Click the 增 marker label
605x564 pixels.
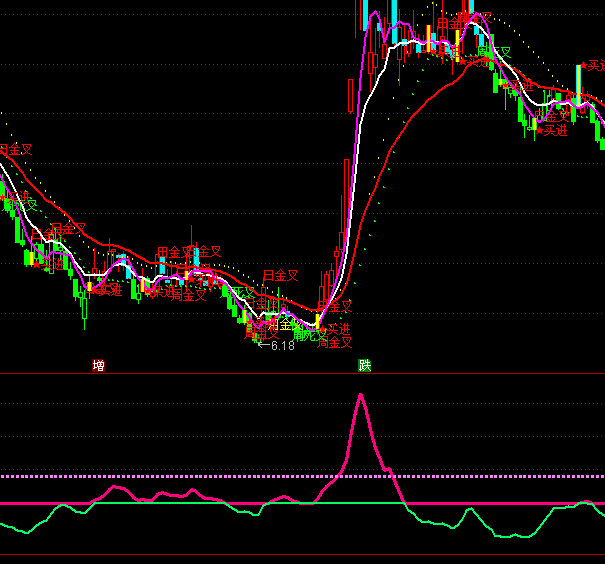(98, 366)
